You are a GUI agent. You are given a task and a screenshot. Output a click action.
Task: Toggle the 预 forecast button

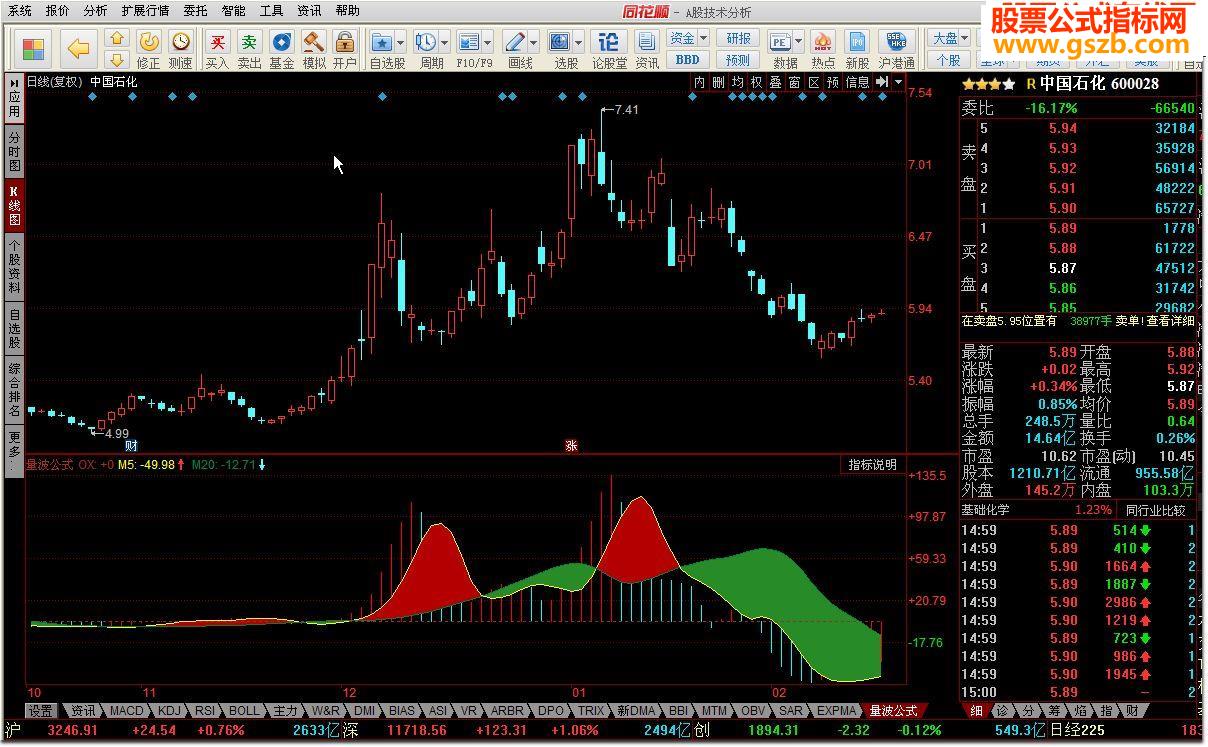pos(832,82)
